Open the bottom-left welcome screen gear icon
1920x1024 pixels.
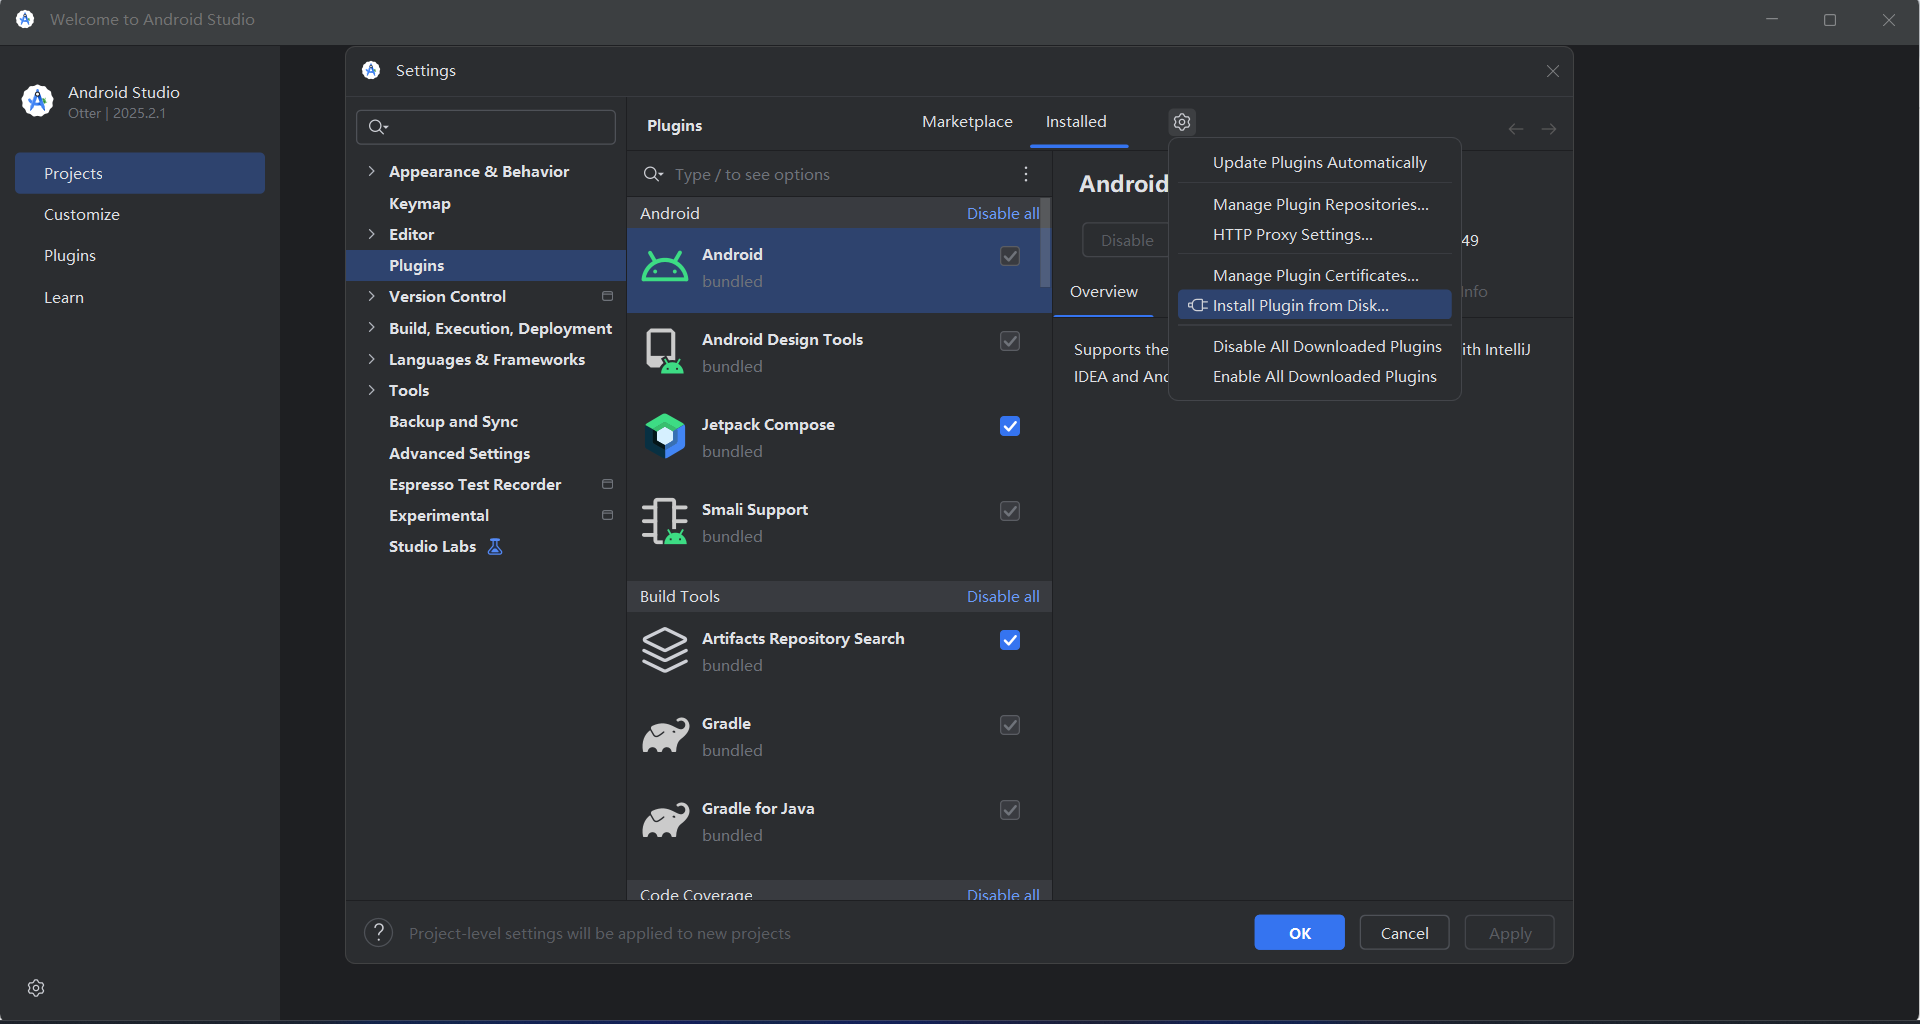point(36,988)
